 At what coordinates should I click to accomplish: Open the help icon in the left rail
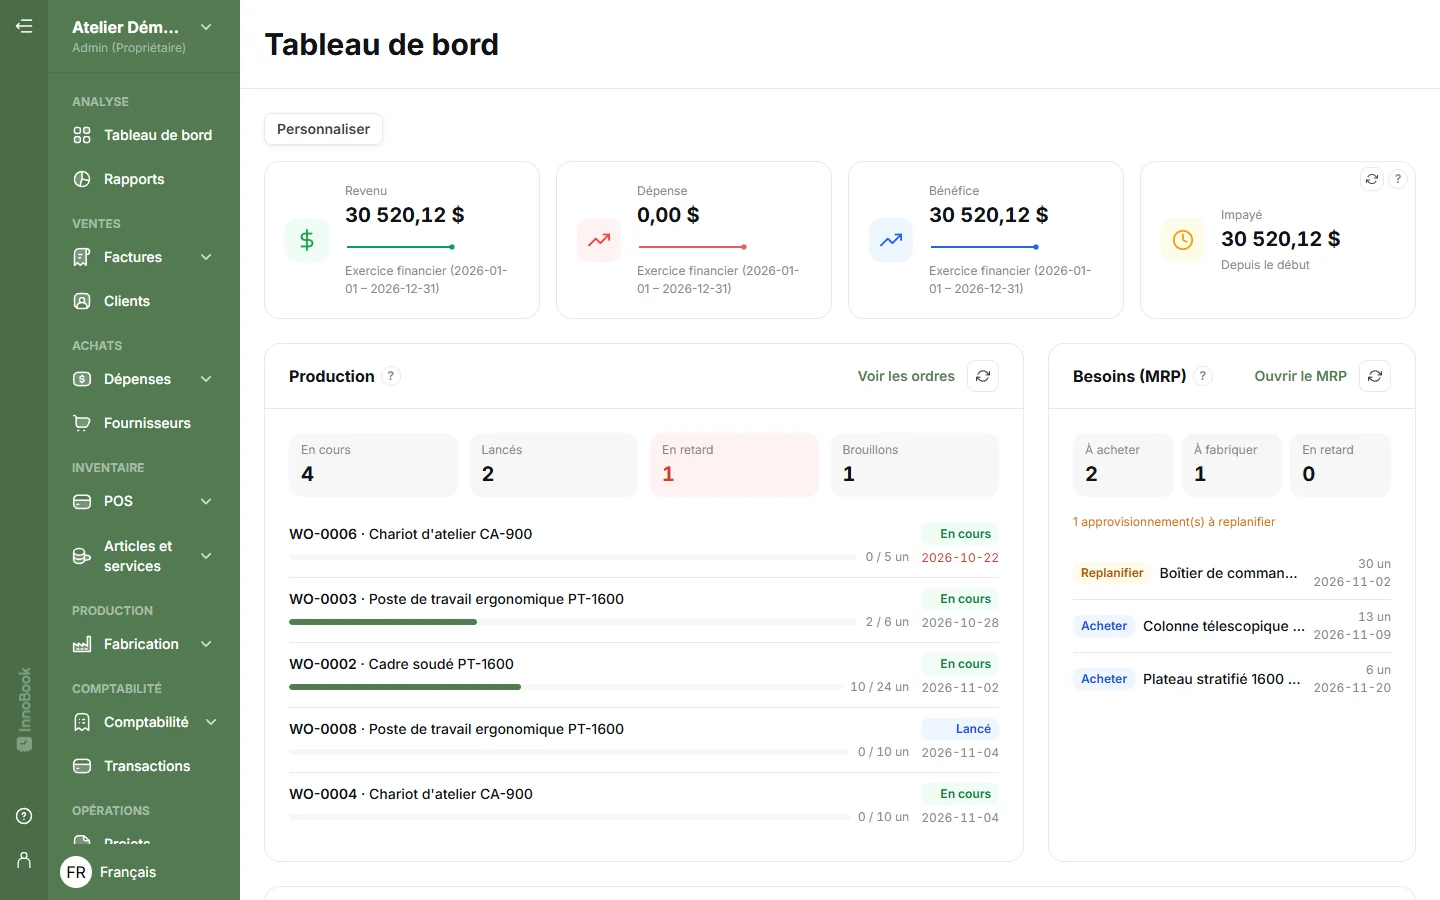pyautogui.click(x=24, y=816)
